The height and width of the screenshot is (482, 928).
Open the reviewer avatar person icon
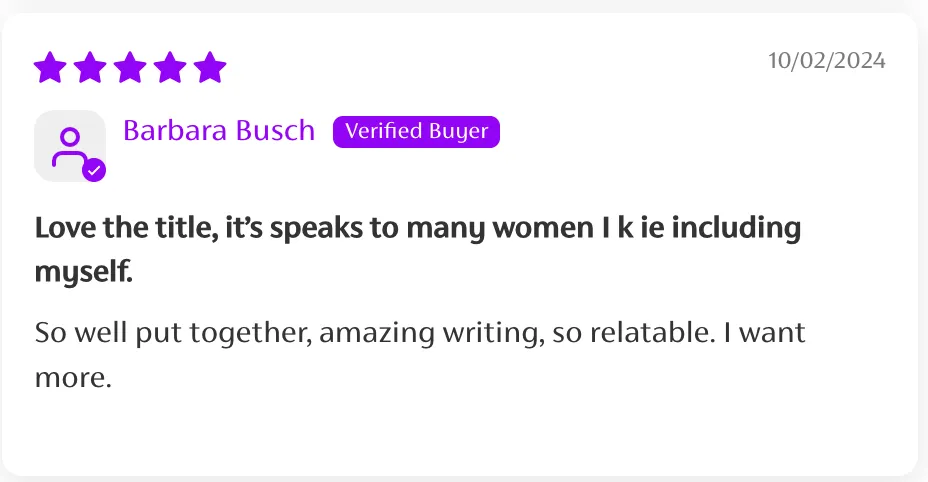coord(69,146)
